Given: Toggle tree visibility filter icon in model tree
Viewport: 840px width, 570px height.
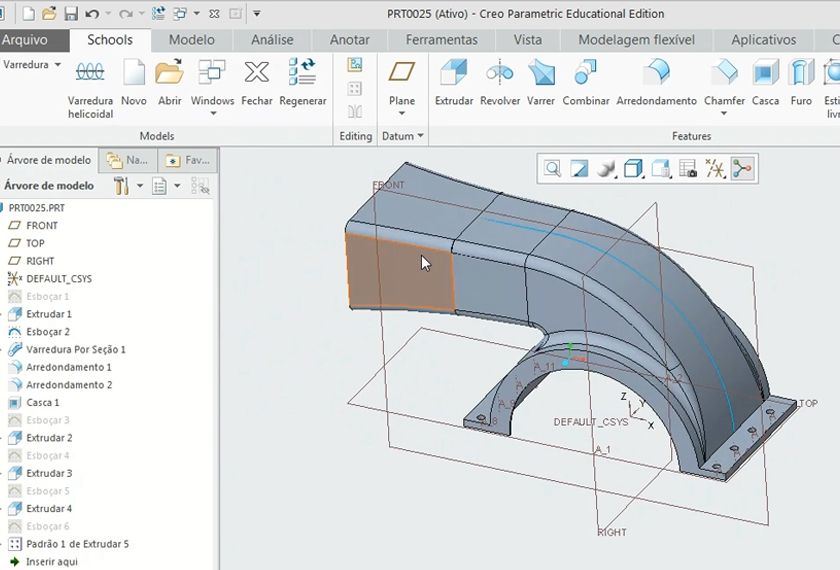Looking at the screenshot, I should tap(200, 186).
